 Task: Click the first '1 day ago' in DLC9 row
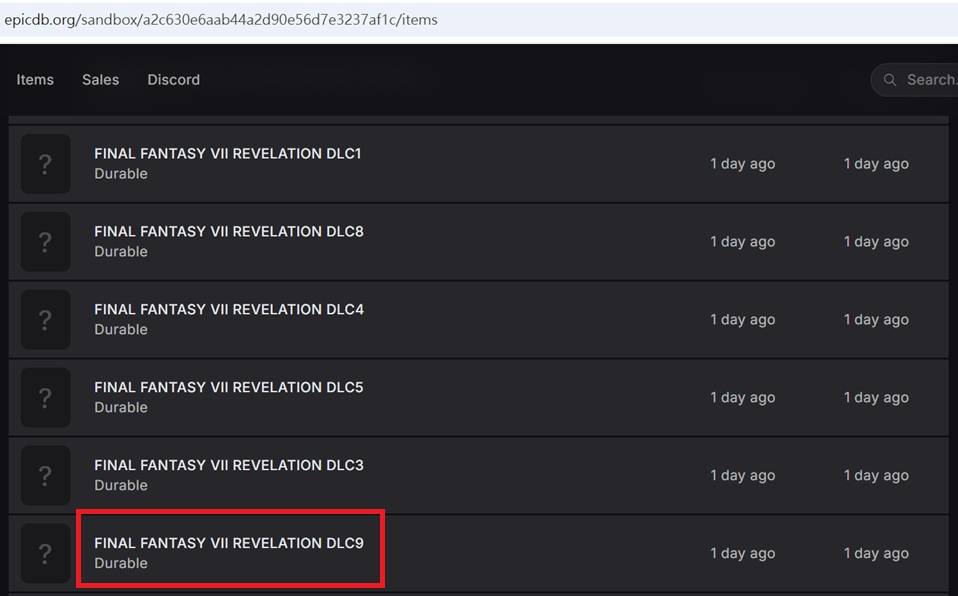click(x=742, y=554)
